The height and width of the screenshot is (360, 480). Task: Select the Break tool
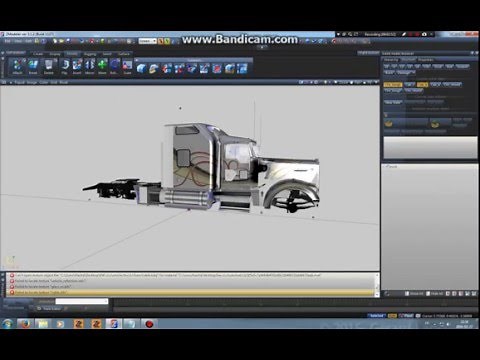coord(33,66)
